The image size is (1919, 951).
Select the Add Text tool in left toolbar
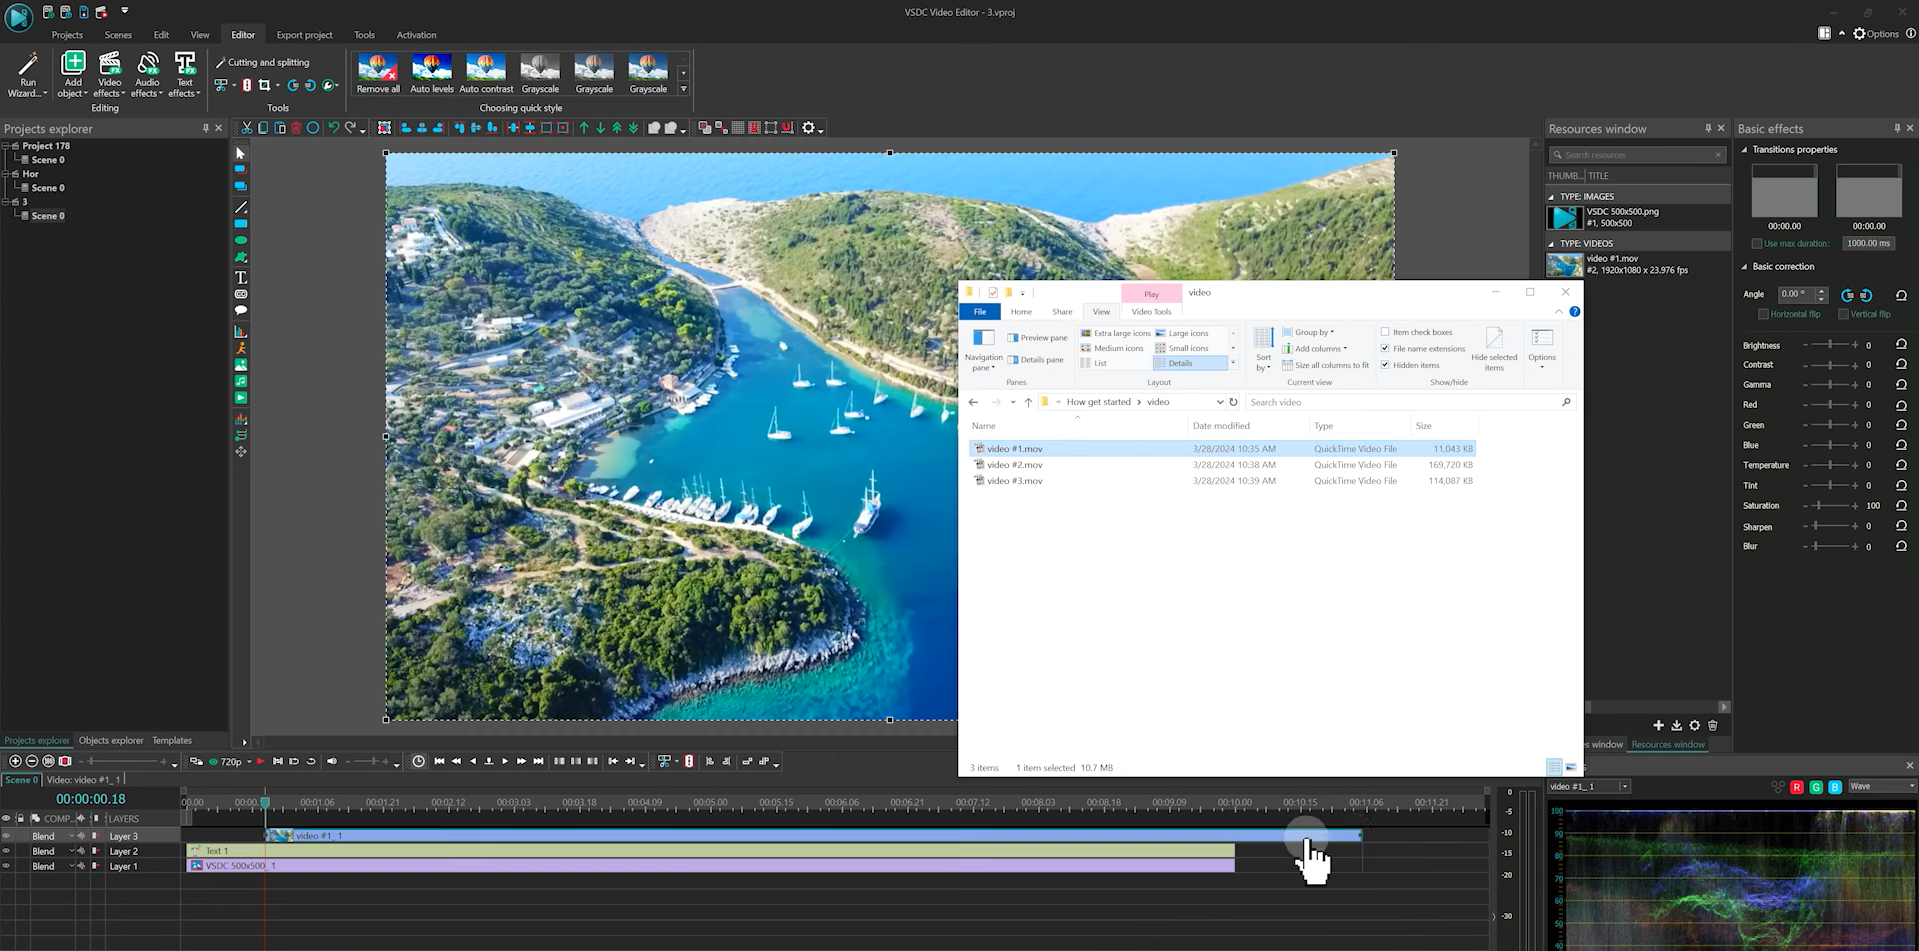click(x=240, y=277)
